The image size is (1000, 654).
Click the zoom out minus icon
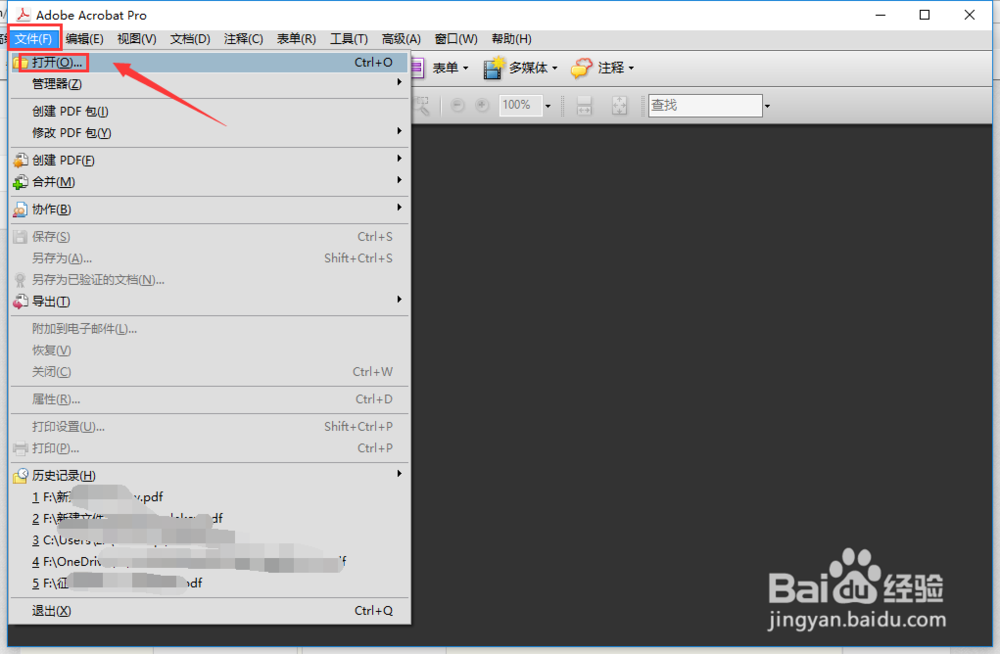(x=457, y=105)
